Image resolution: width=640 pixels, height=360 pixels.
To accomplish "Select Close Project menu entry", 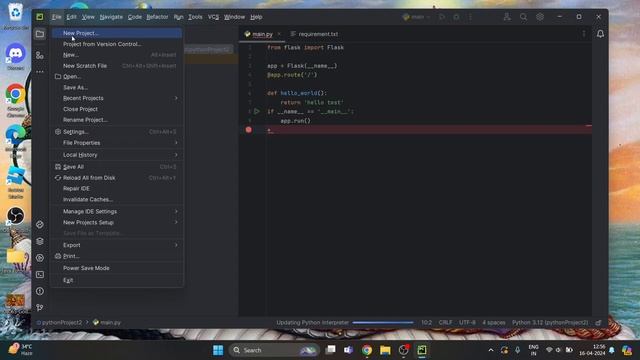I will 117,109.
